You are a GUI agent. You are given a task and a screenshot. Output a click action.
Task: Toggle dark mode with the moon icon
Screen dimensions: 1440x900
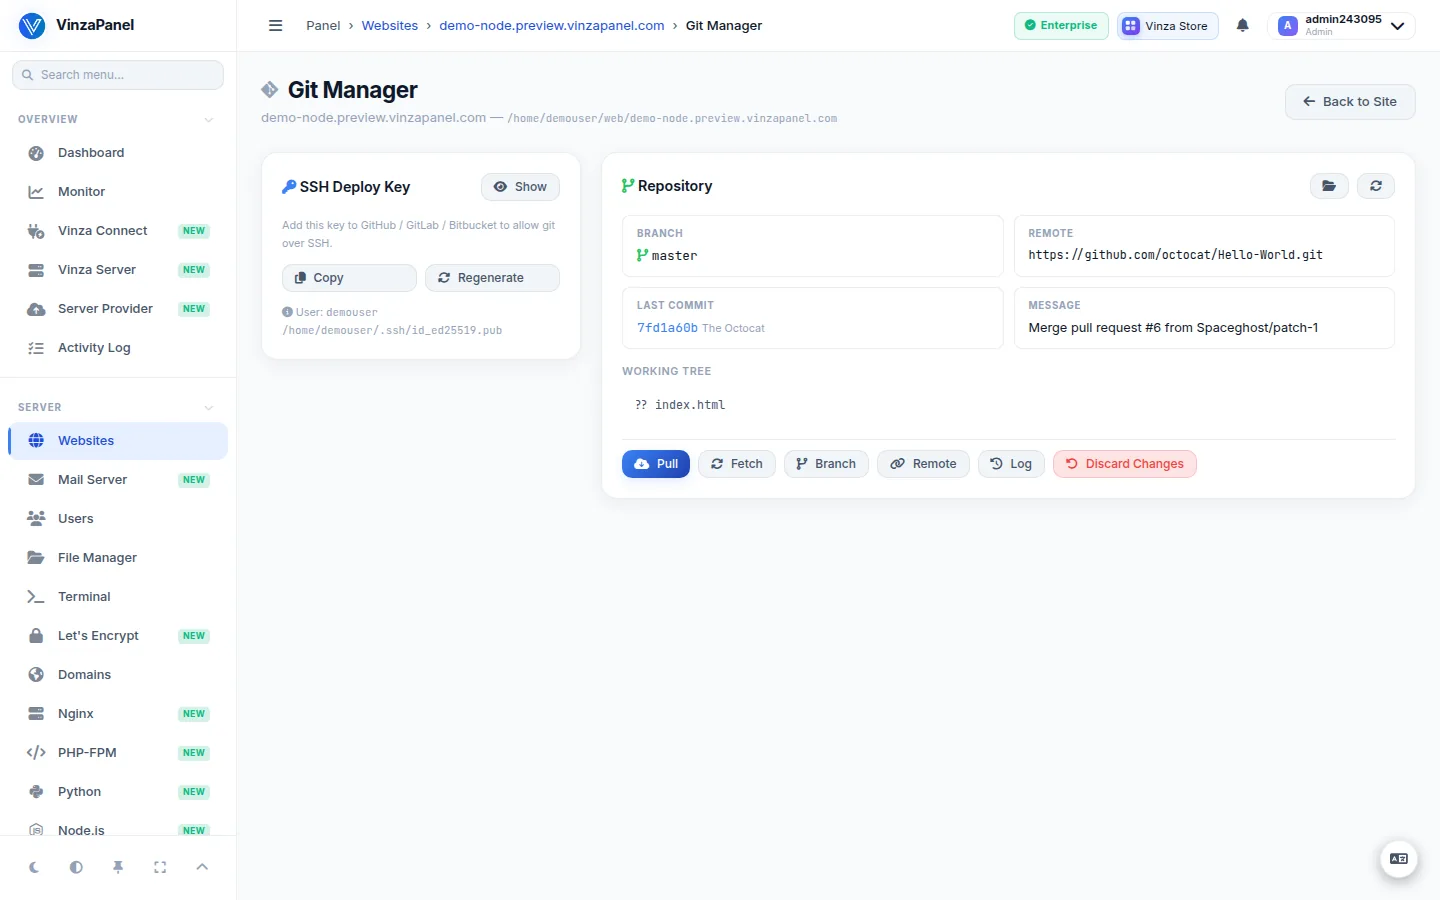pyautogui.click(x=34, y=867)
